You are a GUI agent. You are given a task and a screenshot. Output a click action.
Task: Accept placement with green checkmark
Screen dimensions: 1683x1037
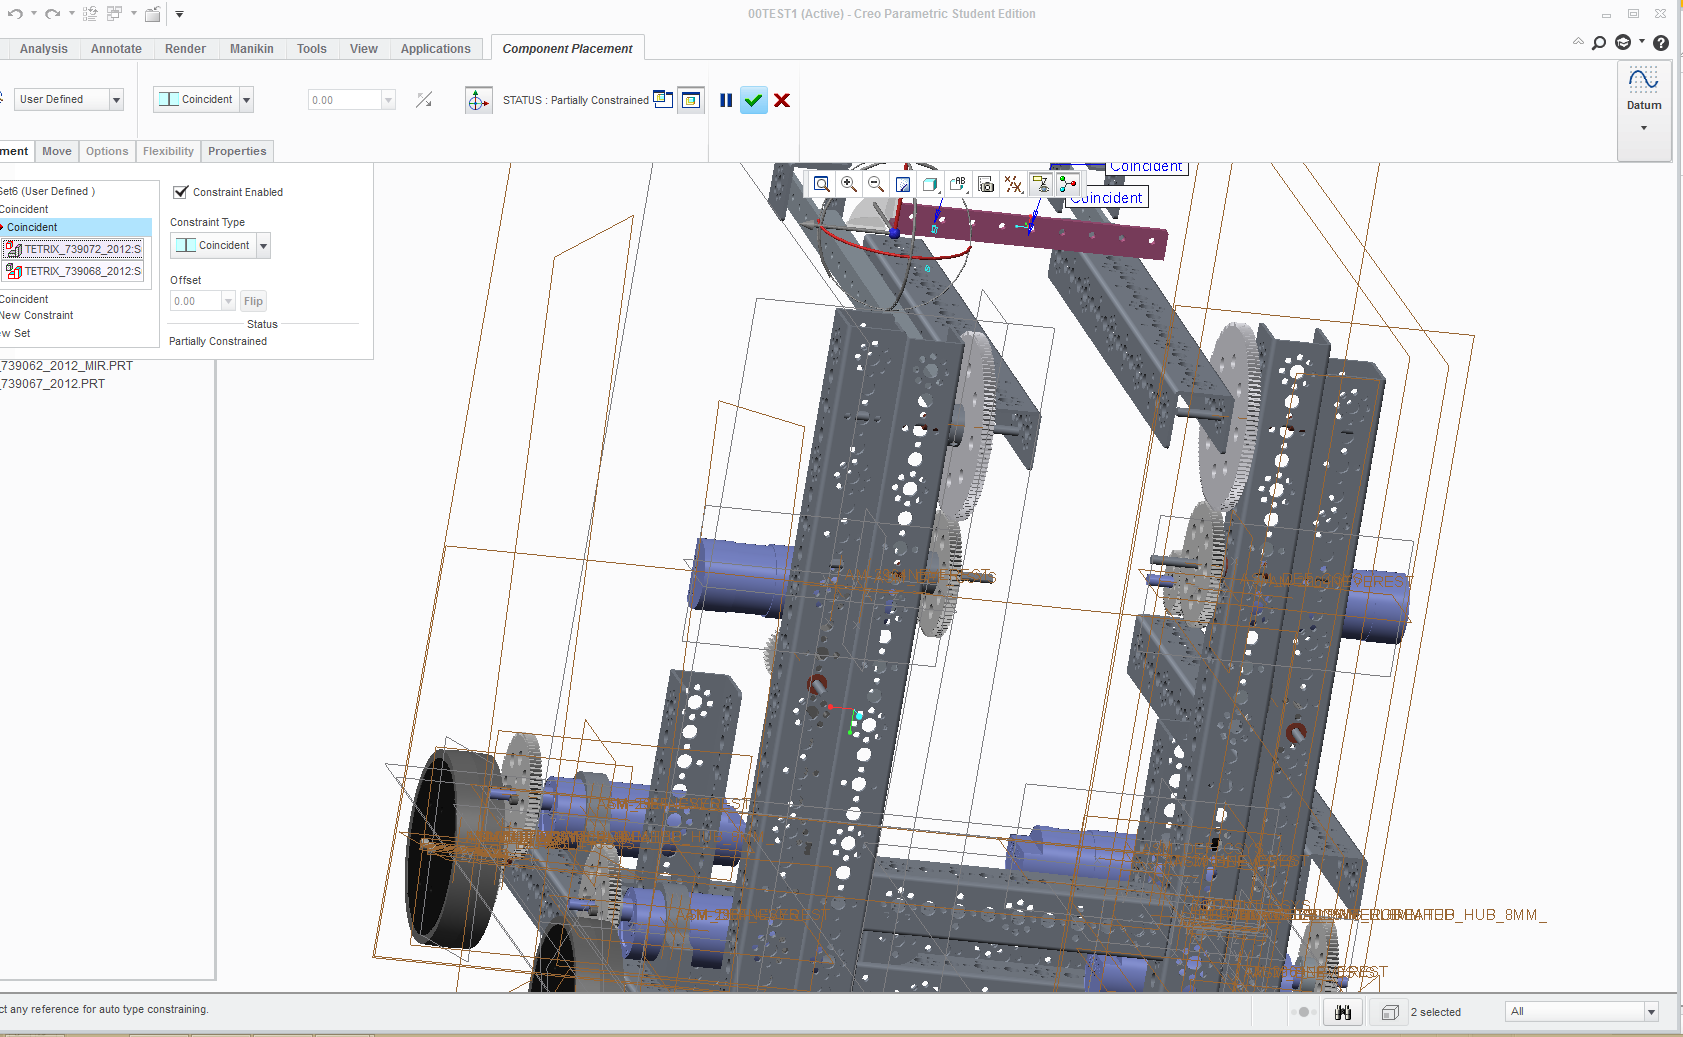coord(754,100)
